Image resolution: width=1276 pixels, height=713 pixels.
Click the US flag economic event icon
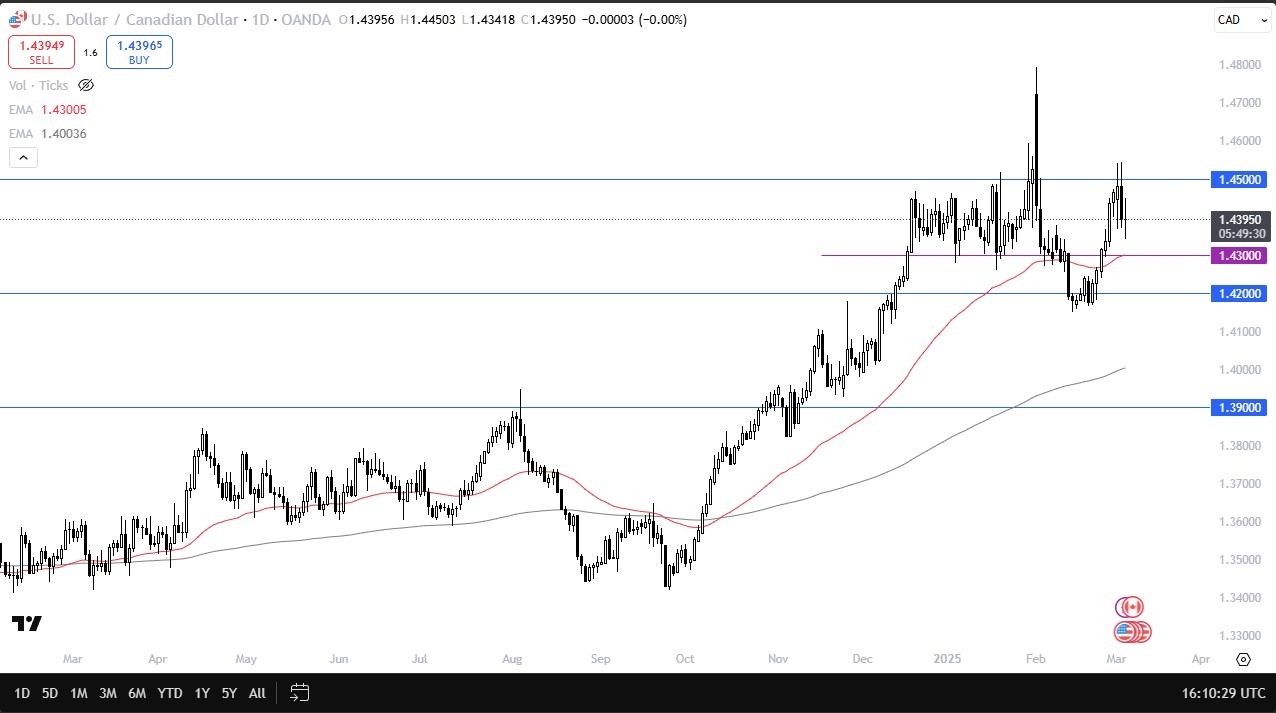(1126, 632)
